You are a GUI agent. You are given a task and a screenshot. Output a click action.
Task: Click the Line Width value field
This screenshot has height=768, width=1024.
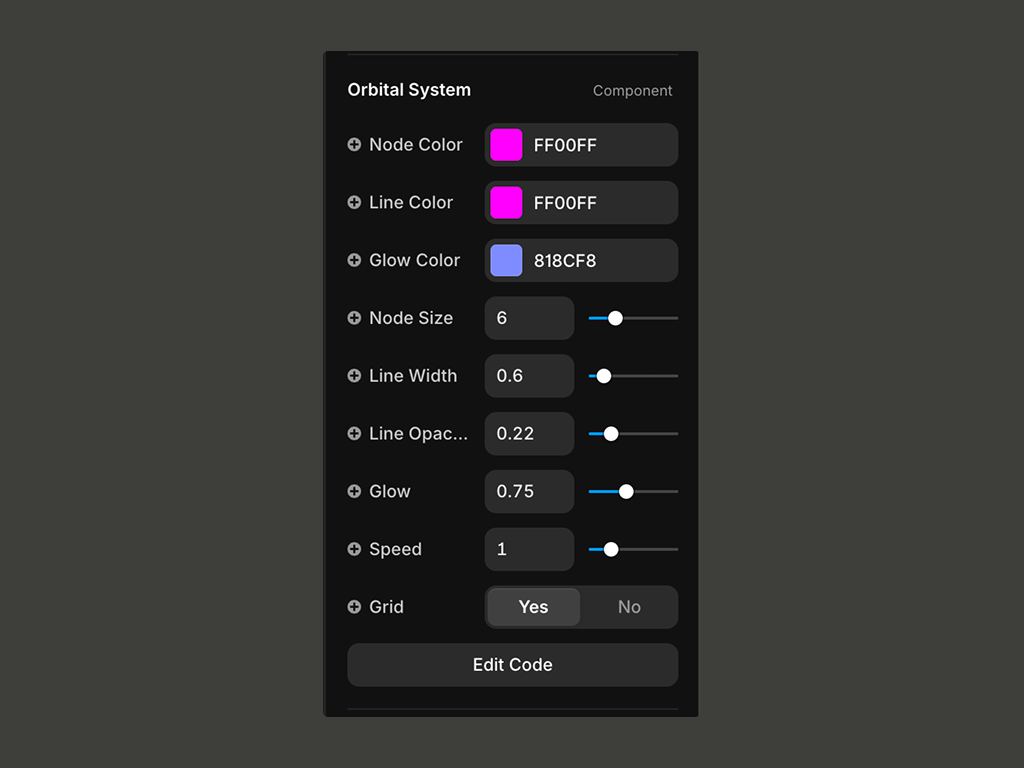point(529,376)
